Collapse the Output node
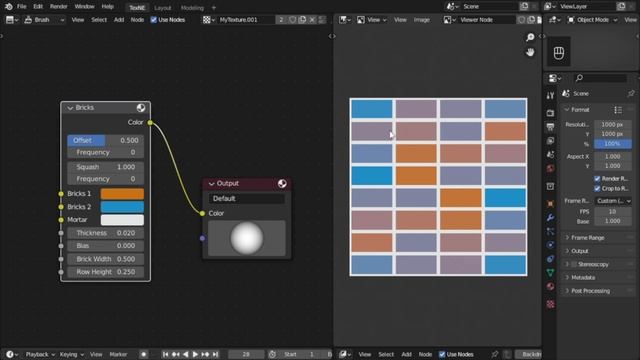Image resolution: width=640 pixels, height=360 pixels. 211,184
